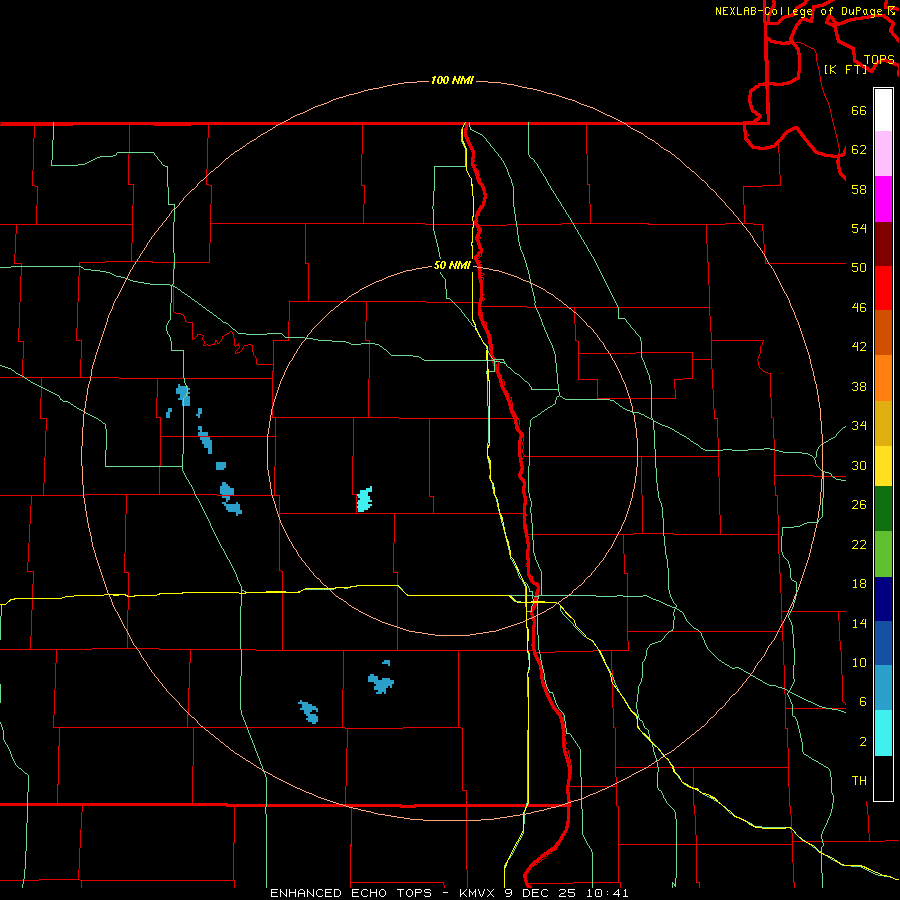Click the 50 NMI range ring label

[x=452, y=265]
